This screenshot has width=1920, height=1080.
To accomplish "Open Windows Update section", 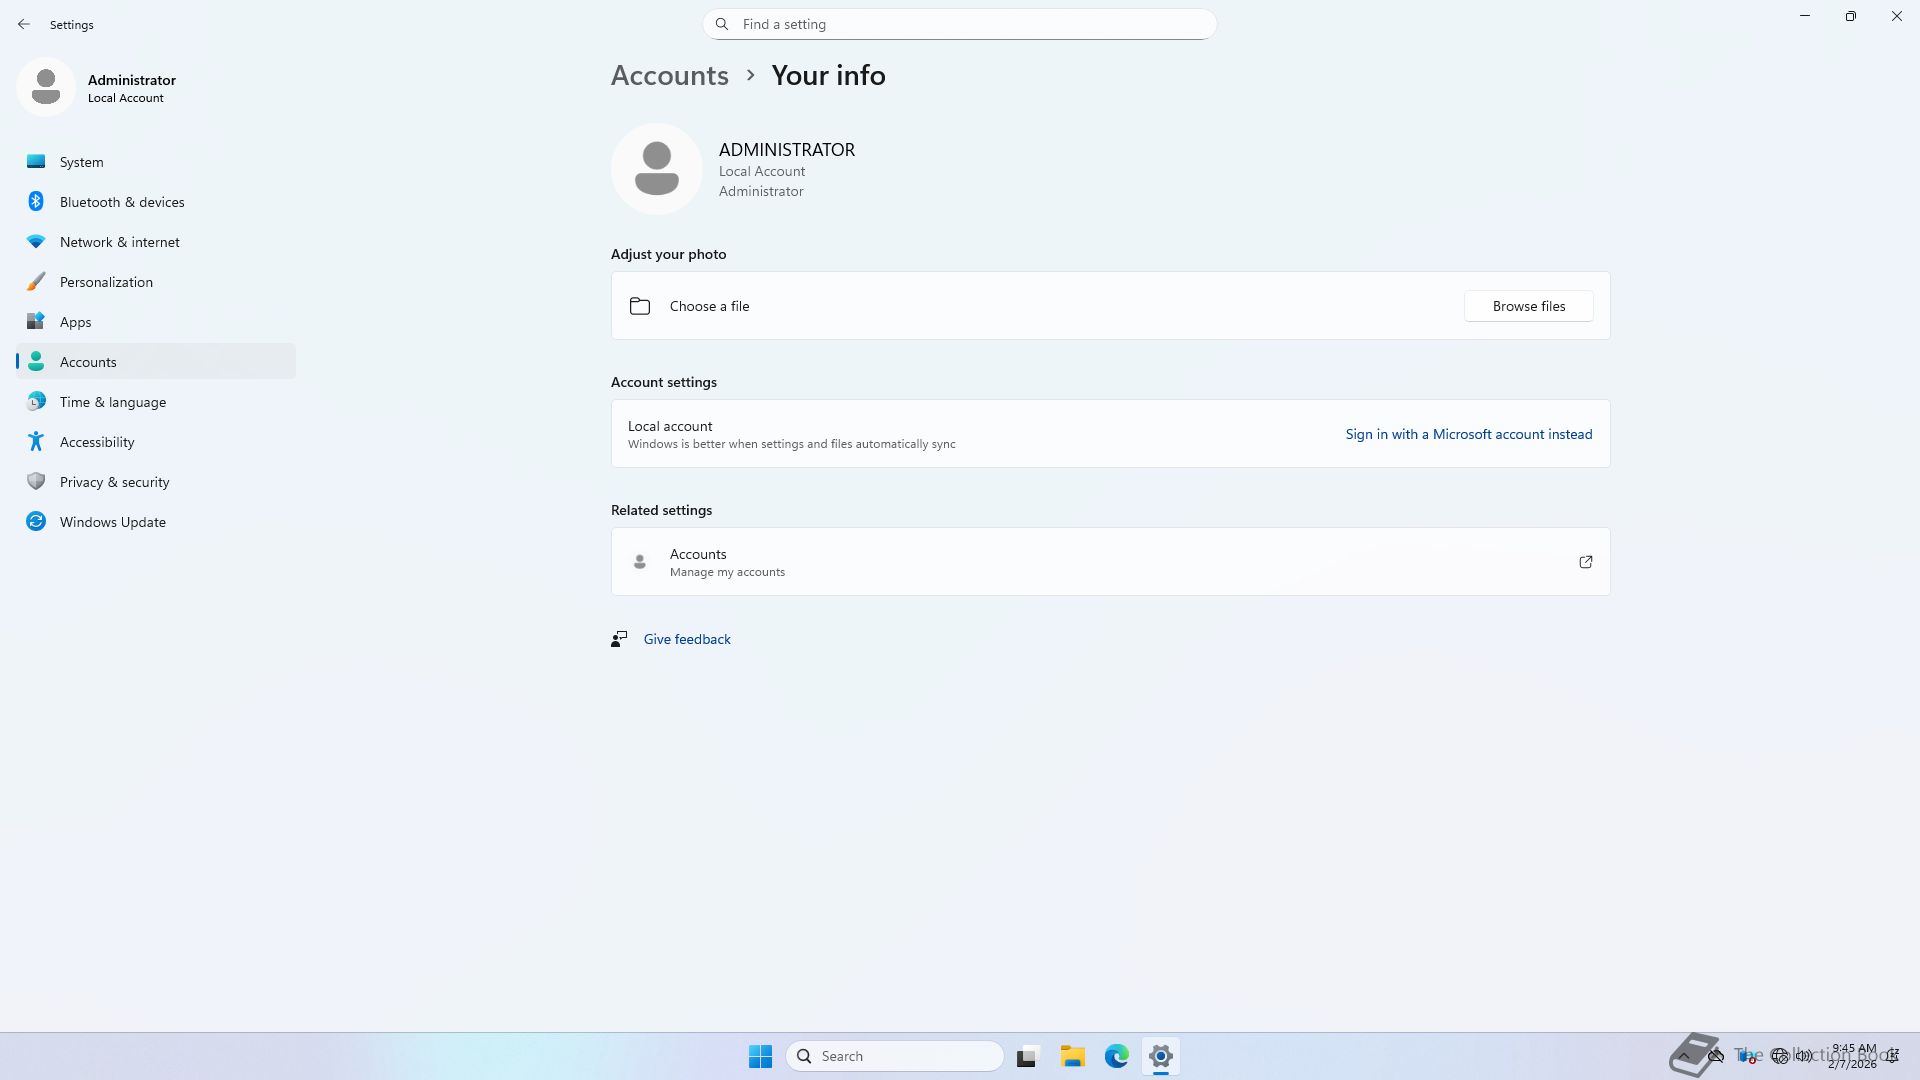I will tap(112, 522).
